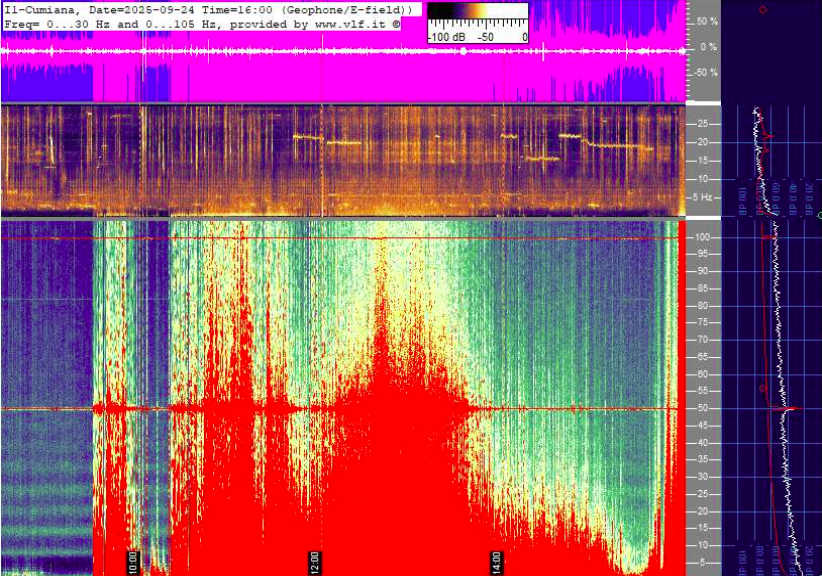Click the '50 %' amplitude label
This screenshot has width=822, height=576.
(x=707, y=21)
